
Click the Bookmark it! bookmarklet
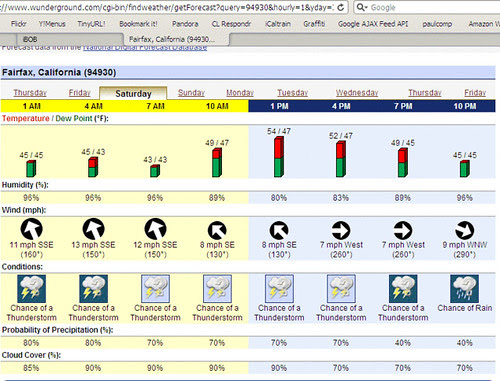pyautogui.click(x=138, y=24)
